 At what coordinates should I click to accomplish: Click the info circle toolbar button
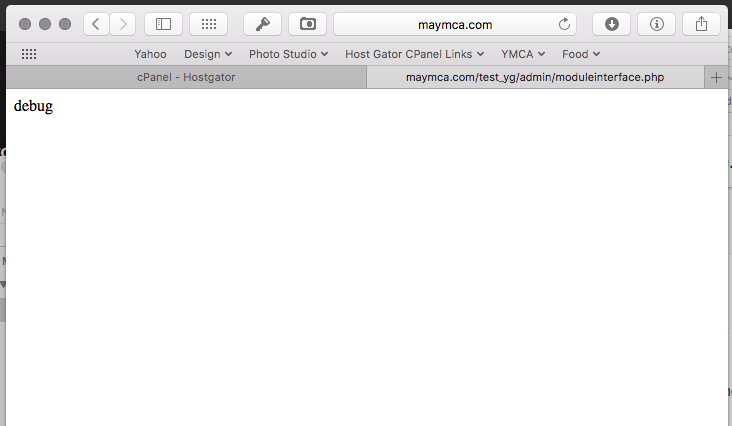656,24
